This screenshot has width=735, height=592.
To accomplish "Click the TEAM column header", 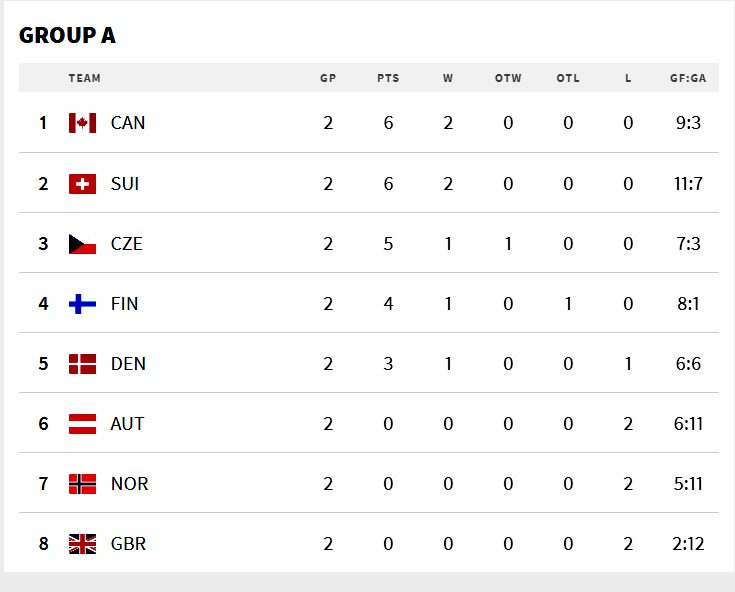I will [x=85, y=78].
